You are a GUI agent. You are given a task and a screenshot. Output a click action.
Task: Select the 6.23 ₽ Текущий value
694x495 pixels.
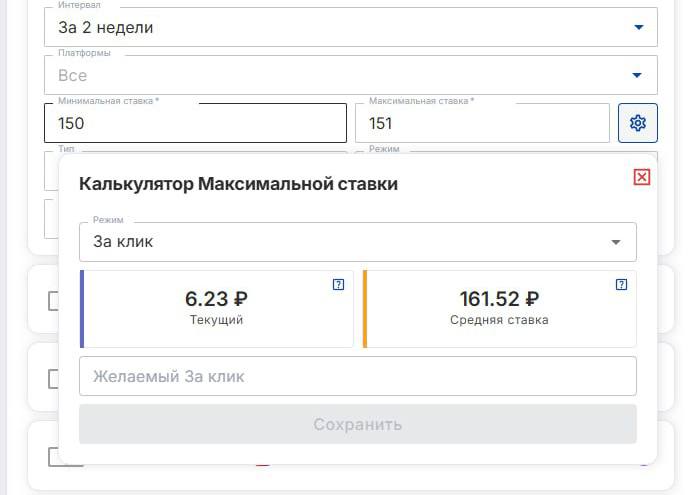[x=216, y=298]
